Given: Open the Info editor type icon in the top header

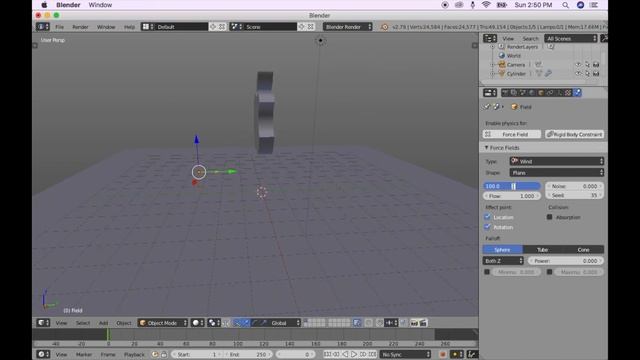Looking at the screenshot, I should pyautogui.click(x=43, y=27).
